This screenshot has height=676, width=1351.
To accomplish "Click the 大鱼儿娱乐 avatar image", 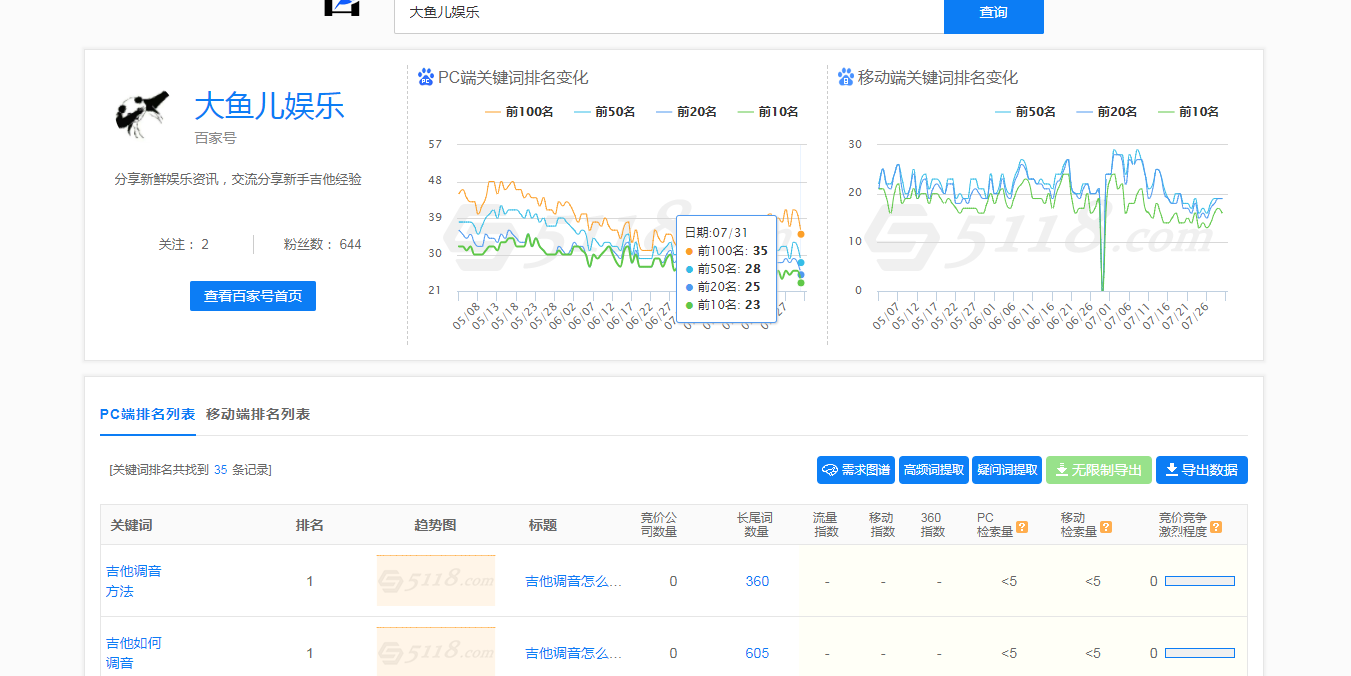I will click(141, 114).
